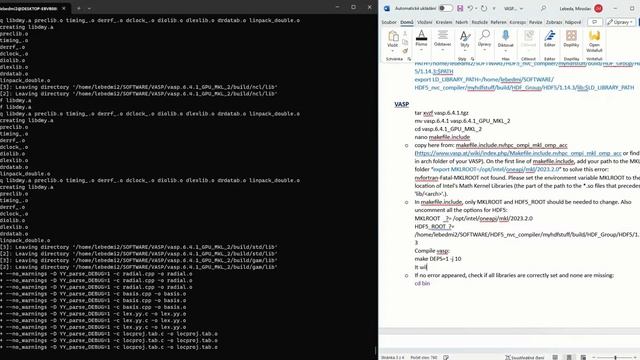Screen dimensions: 640x360
Task: Expand the Odstavec paragraph group
Action: click(442, 41)
